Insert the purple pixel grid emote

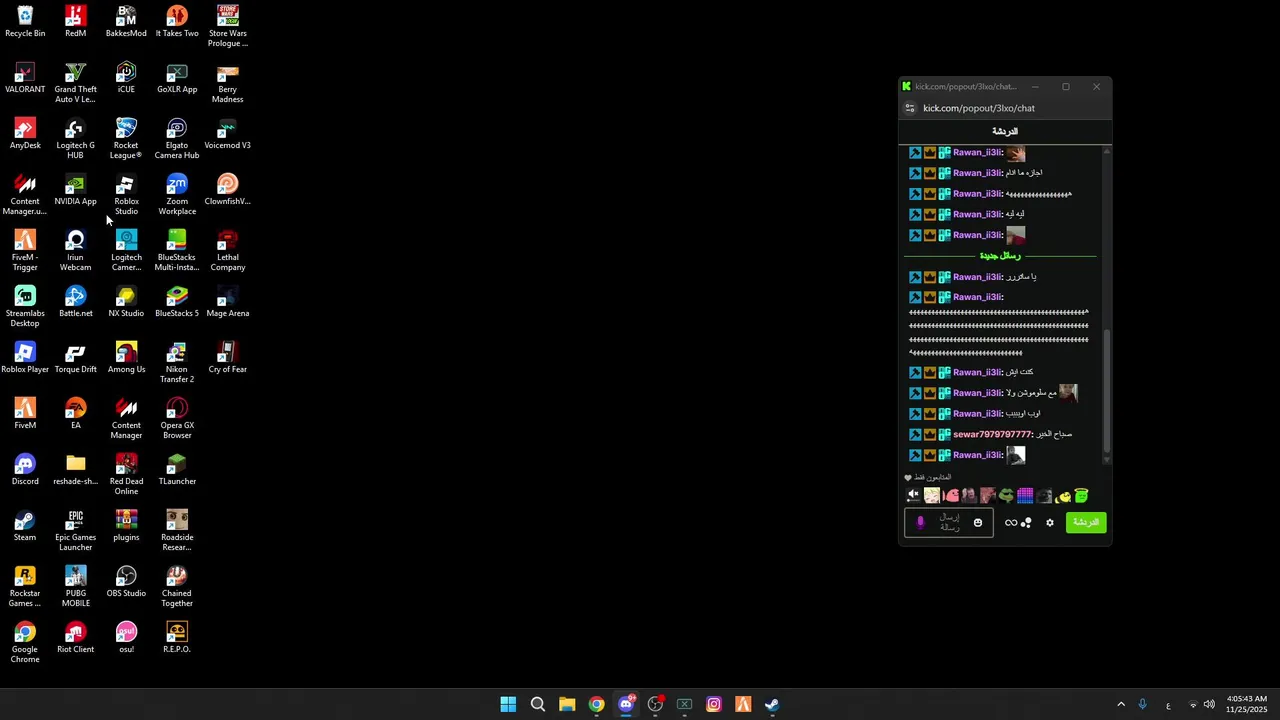[1025, 495]
